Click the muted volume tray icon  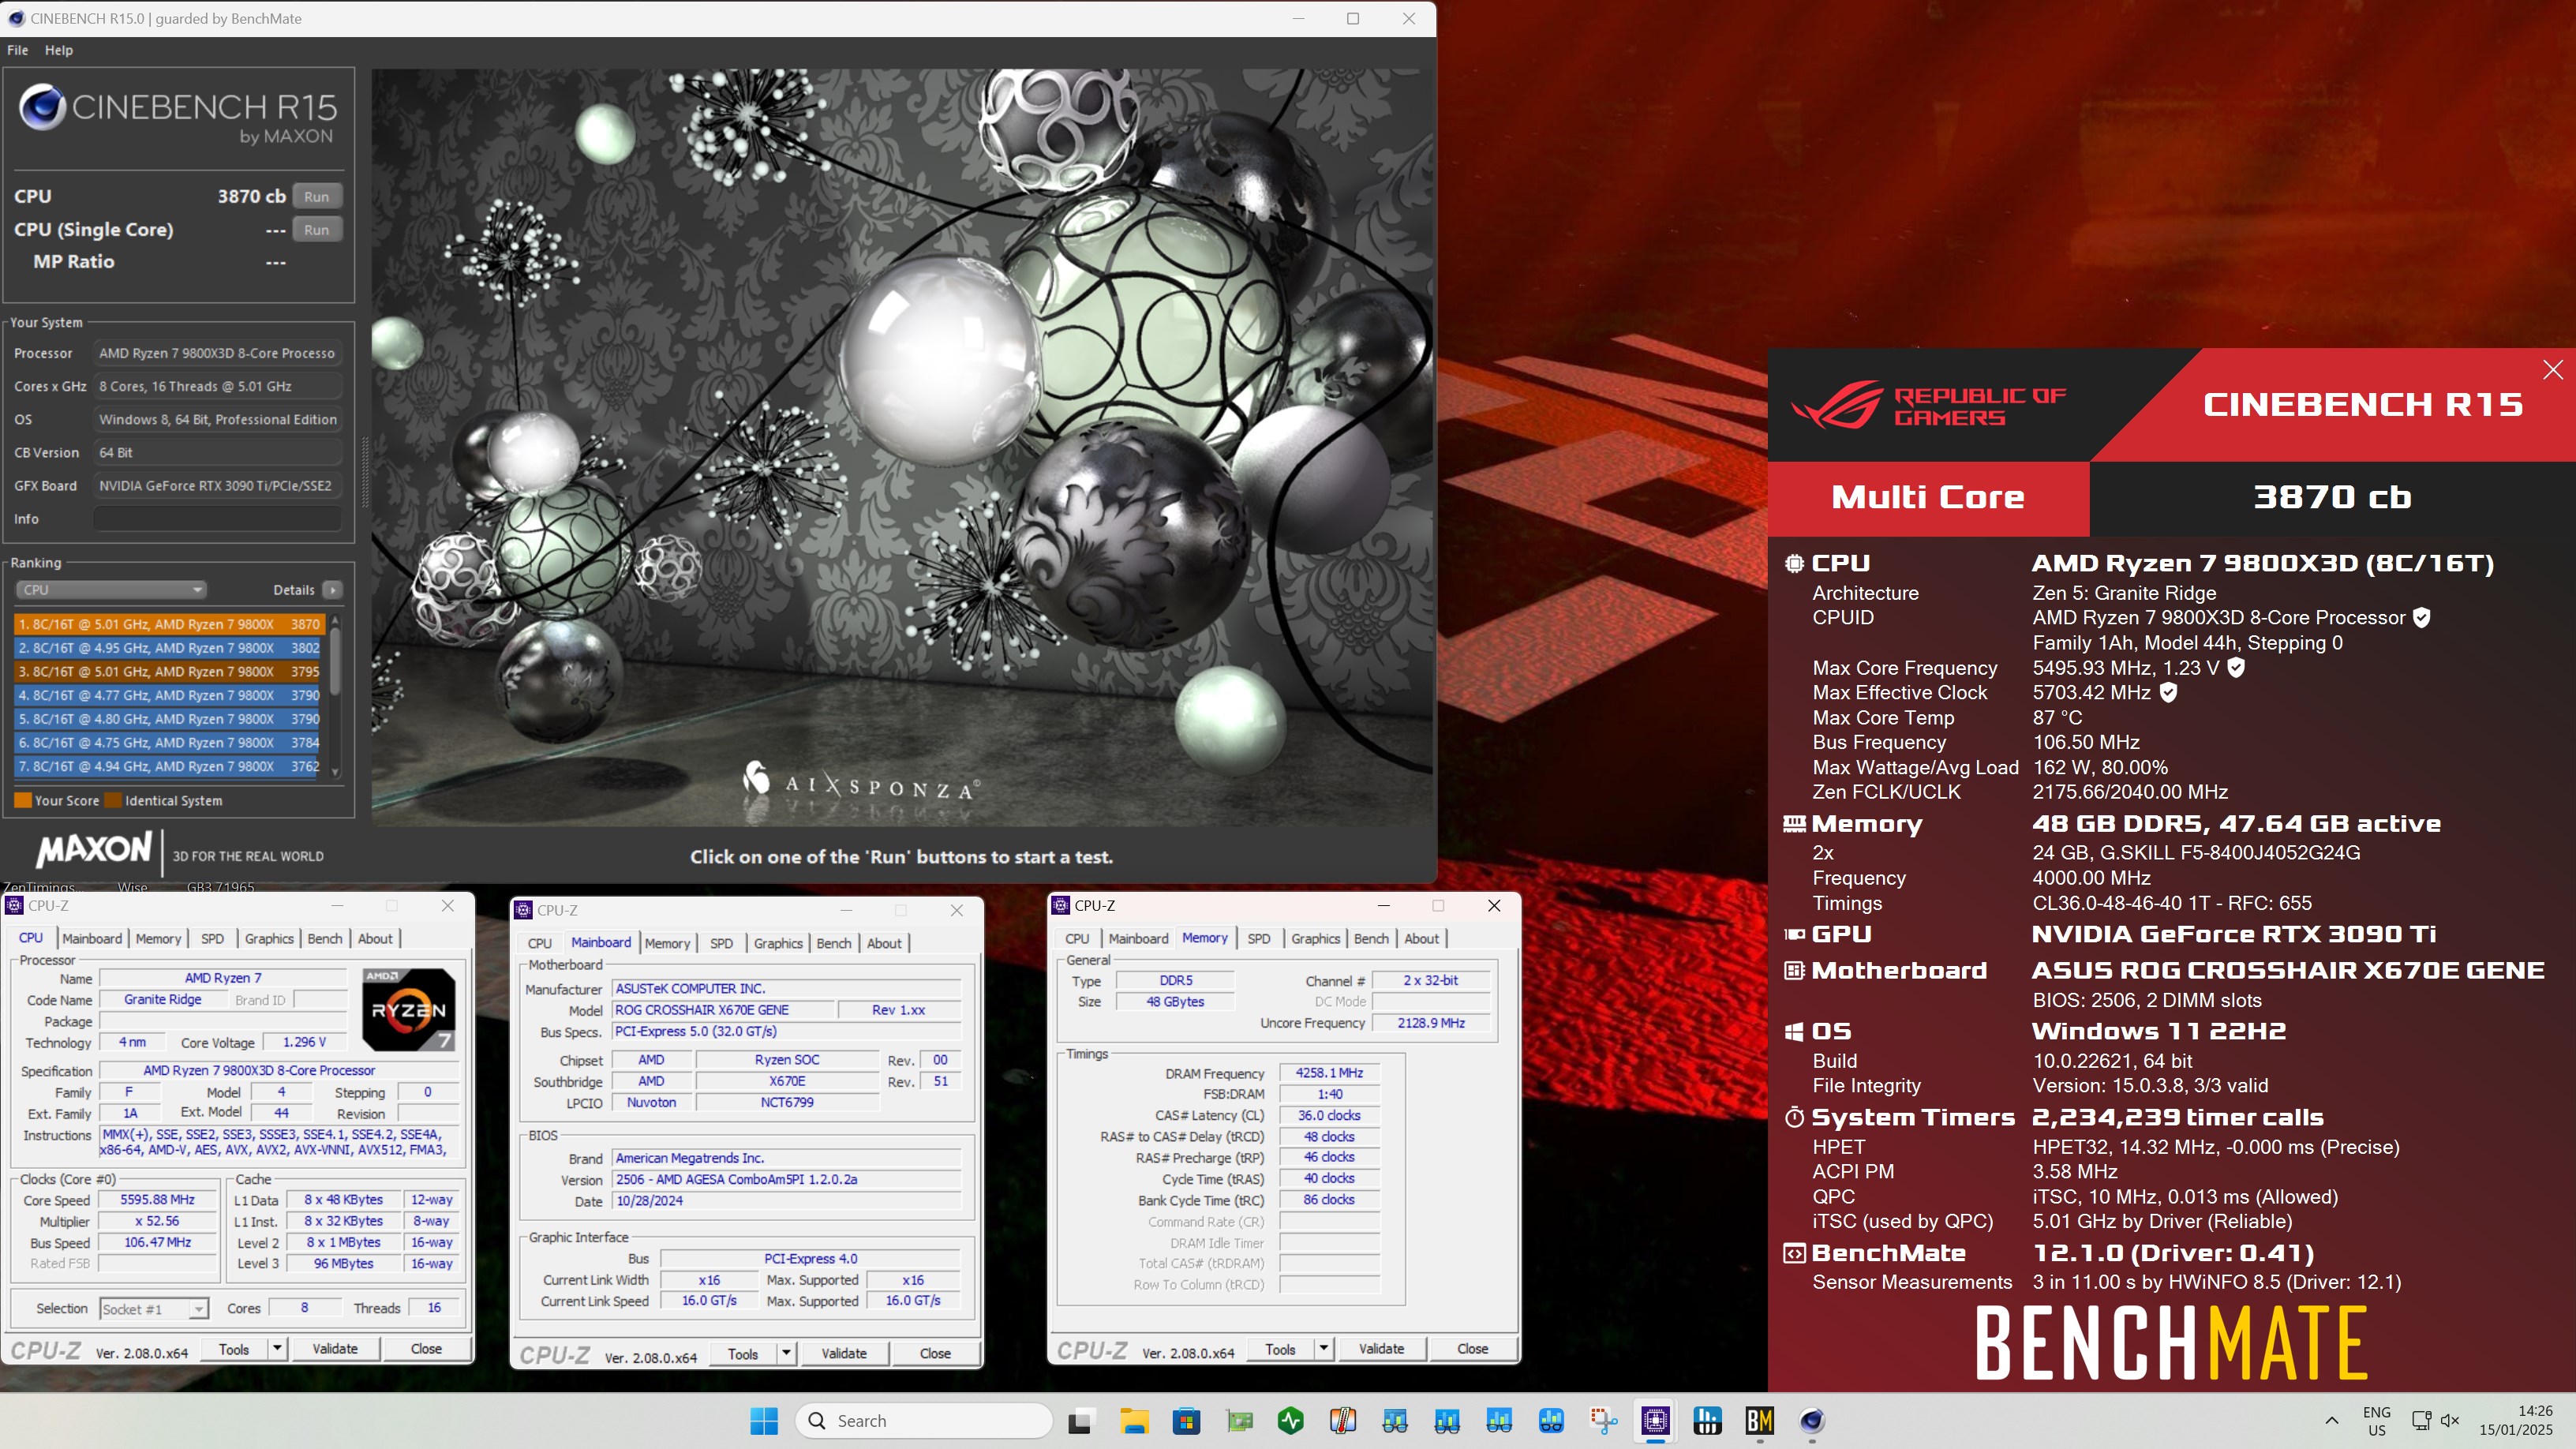click(x=2450, y=1421)
